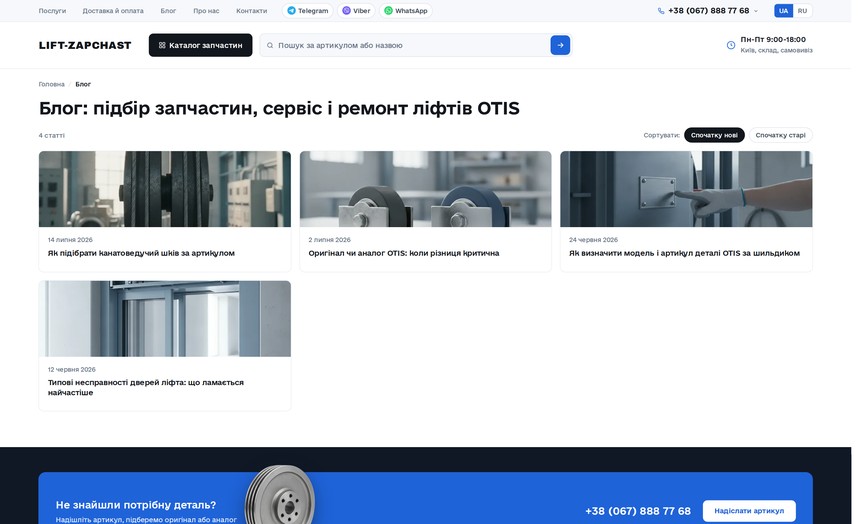Screen dimensions: 858x524
Task: Click the LIFT-ZAPCHAST logo
Action: pos(85,45)
